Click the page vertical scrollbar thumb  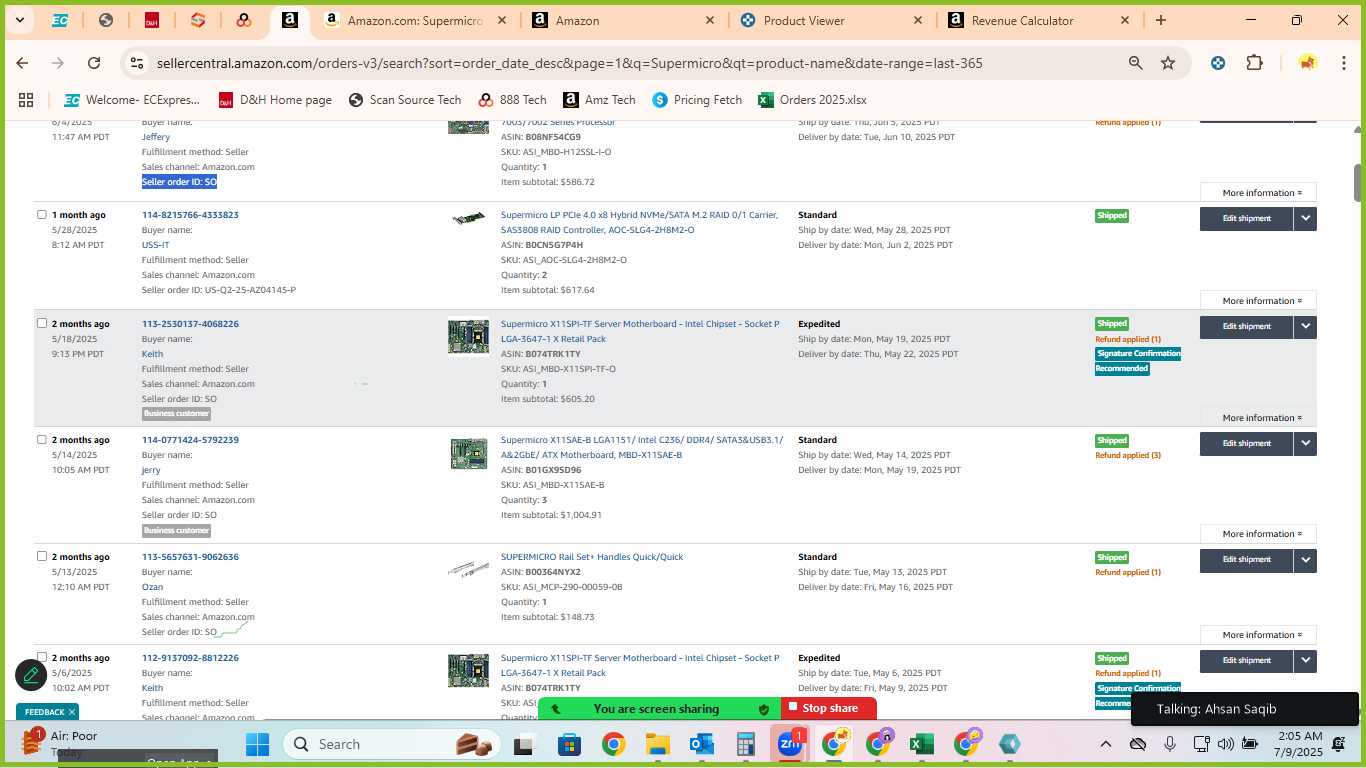(x=1358, y=181)
